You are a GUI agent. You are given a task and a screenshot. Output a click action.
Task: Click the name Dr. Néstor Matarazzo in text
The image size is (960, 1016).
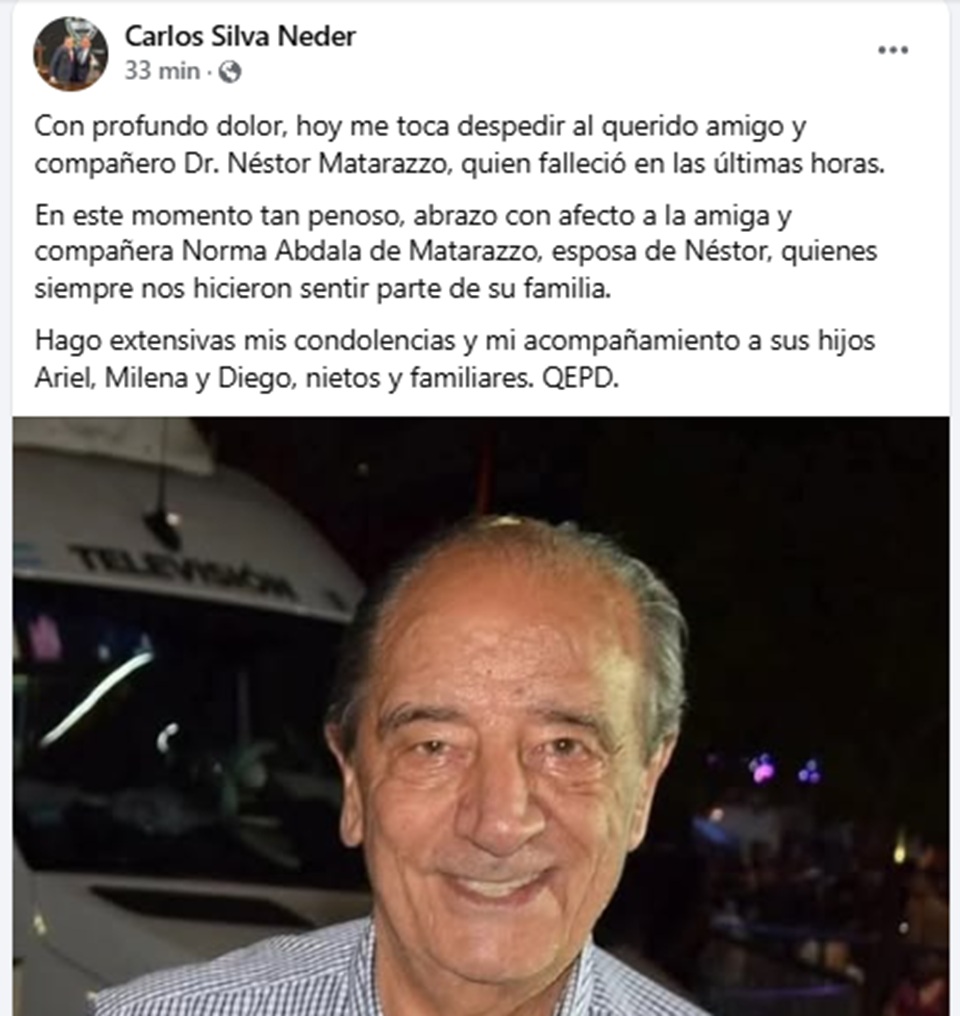(x=316, y=163)
